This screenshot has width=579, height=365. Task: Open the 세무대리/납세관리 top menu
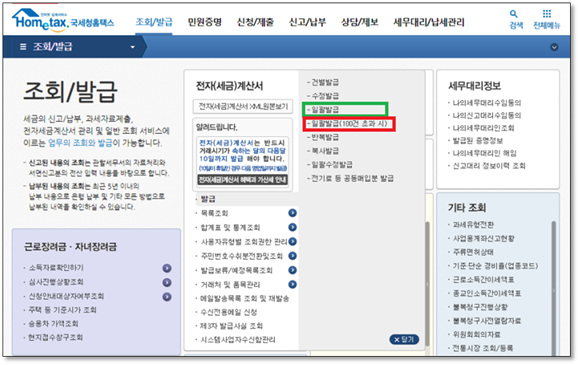[429, 22]
